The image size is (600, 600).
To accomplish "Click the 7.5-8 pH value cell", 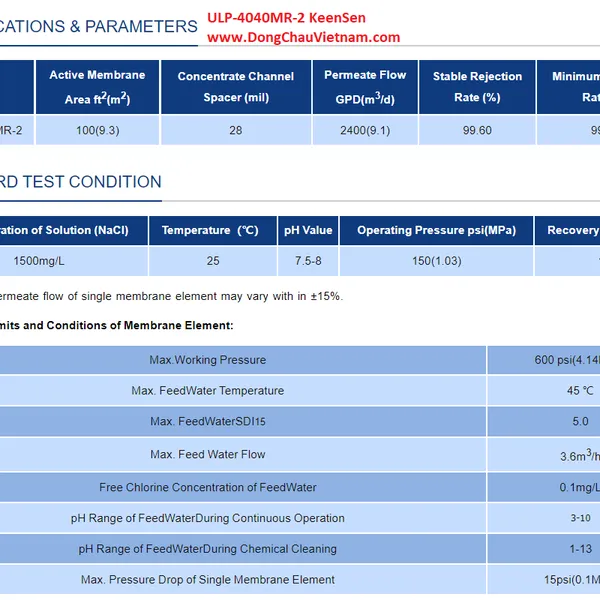I will (x=308, y=261).
